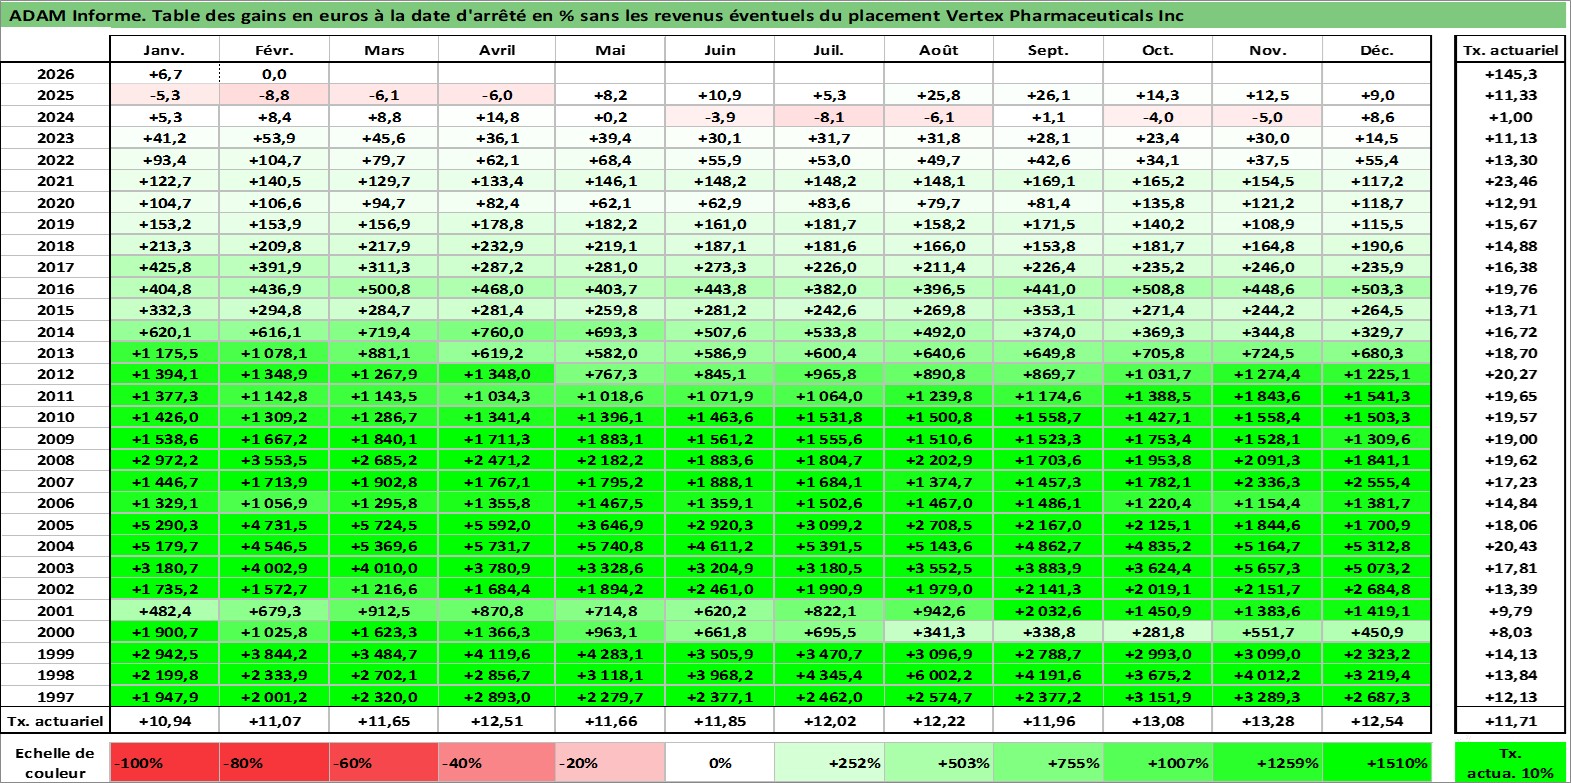Select the +1510% bright green swatch
The width and height of the screenshot is (1571, 783).
[x=1377, y=763]
